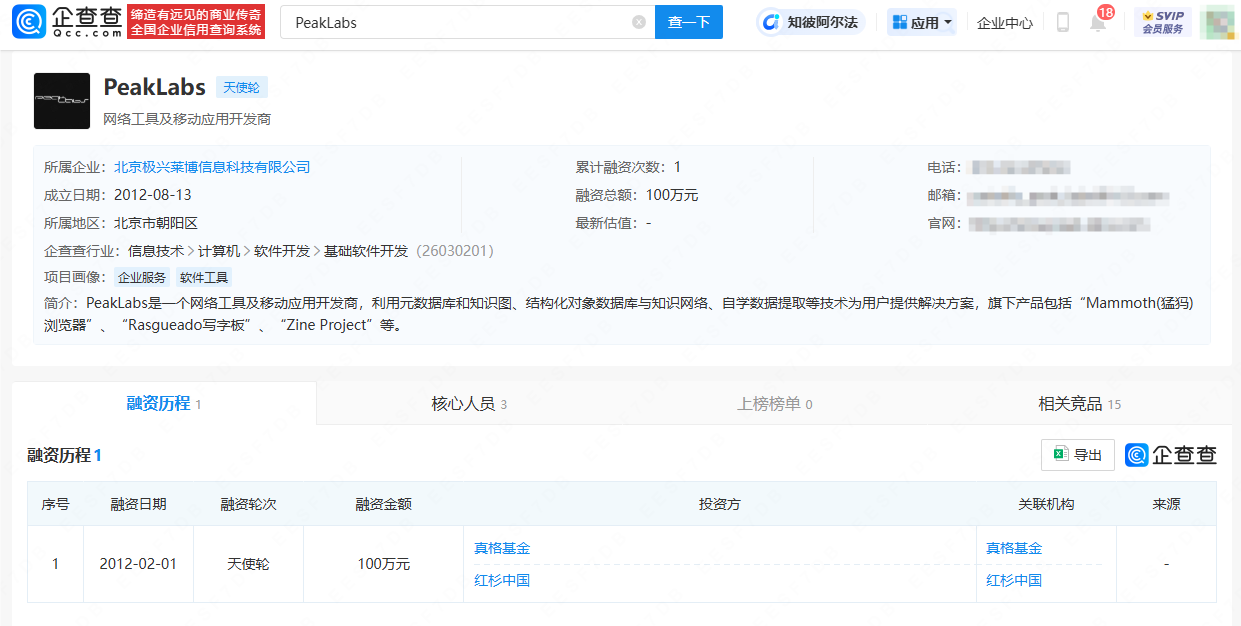Image resolution: width=1241 pixels, height=626 pixels.
Task: Select the 企业服务 project tag
Action: (x=142, y=278)
